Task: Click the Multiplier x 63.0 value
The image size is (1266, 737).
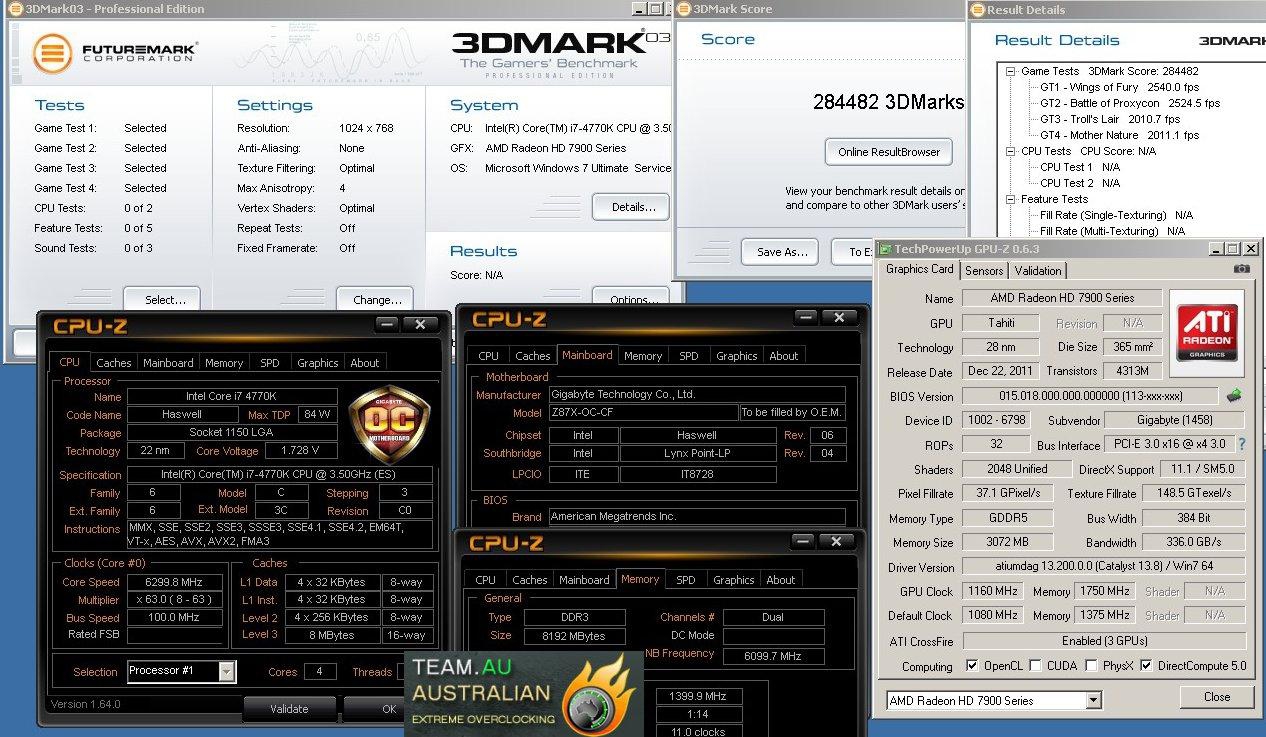Action: 174,600
